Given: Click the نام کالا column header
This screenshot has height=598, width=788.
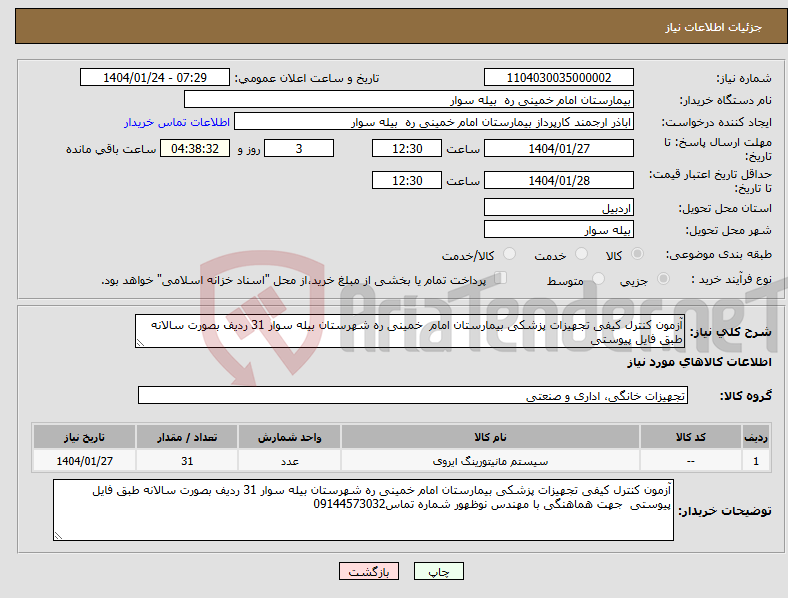Looking at the screenshot, I should [x=490, y=437].
